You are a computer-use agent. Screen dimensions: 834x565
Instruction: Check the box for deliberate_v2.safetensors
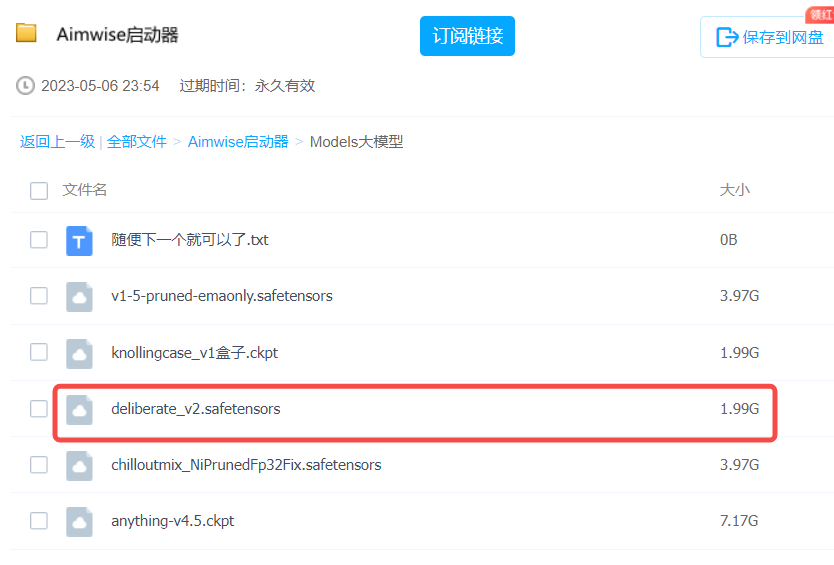[x=39, y=409]
